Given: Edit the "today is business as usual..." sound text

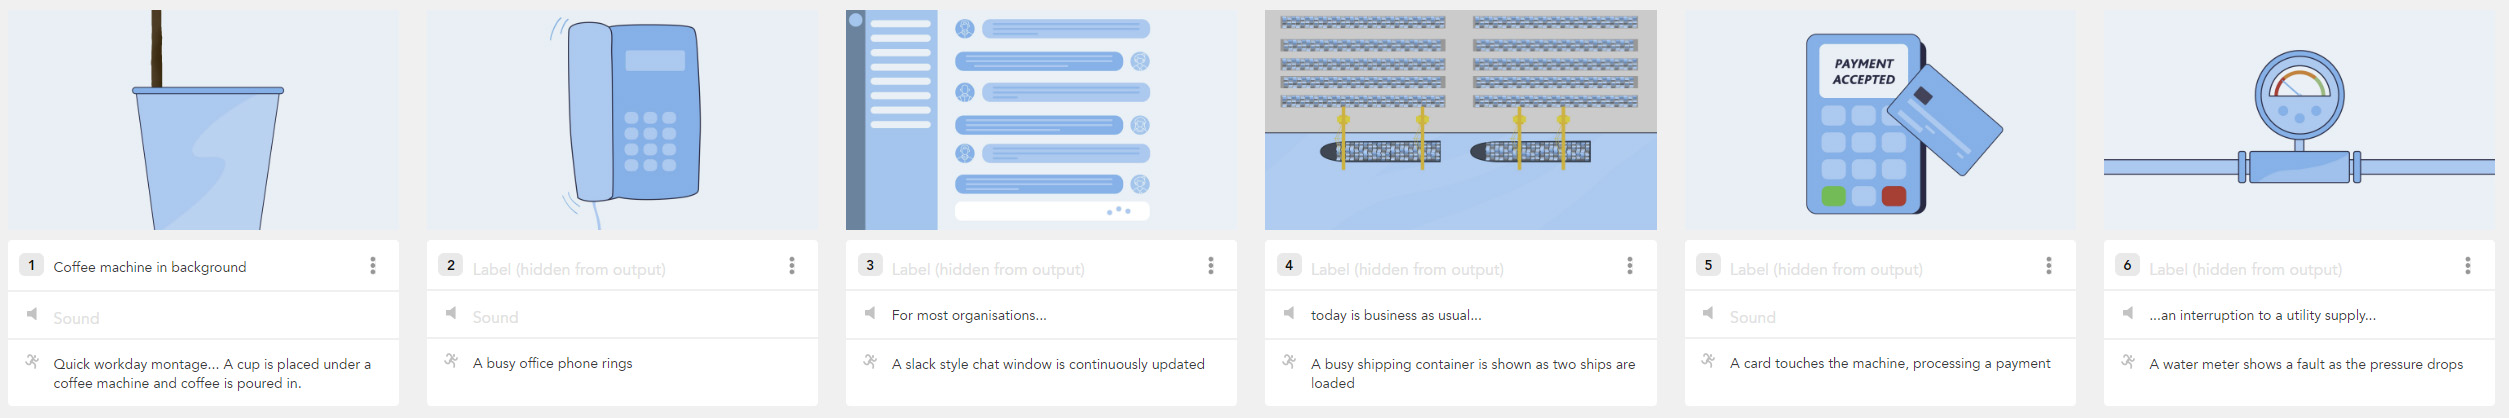Looking at the screenshot, I should pyautogui.click(x=1396, y=315).
